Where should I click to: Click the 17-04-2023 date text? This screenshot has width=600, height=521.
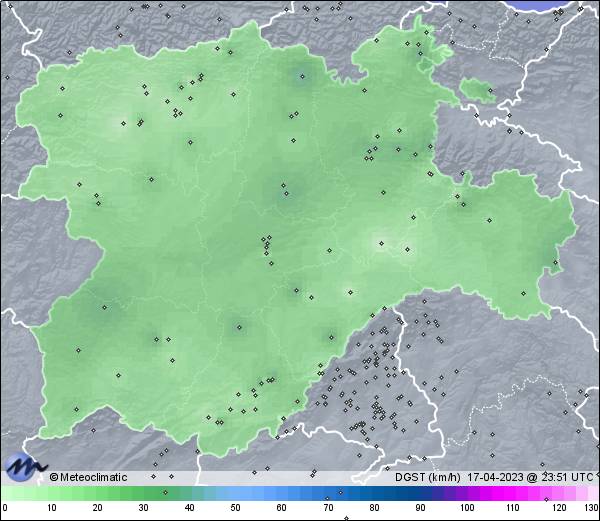[x=495, y=477]
